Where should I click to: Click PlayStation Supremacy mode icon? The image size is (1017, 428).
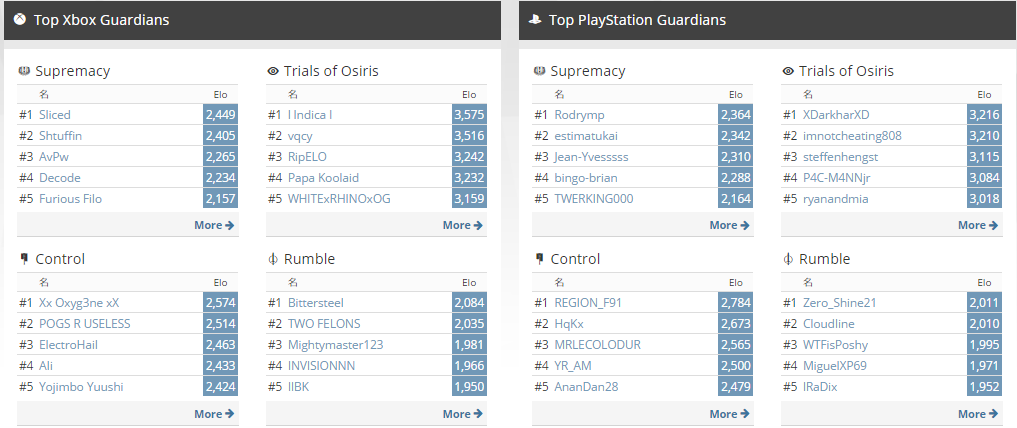(x=539, y=71)
